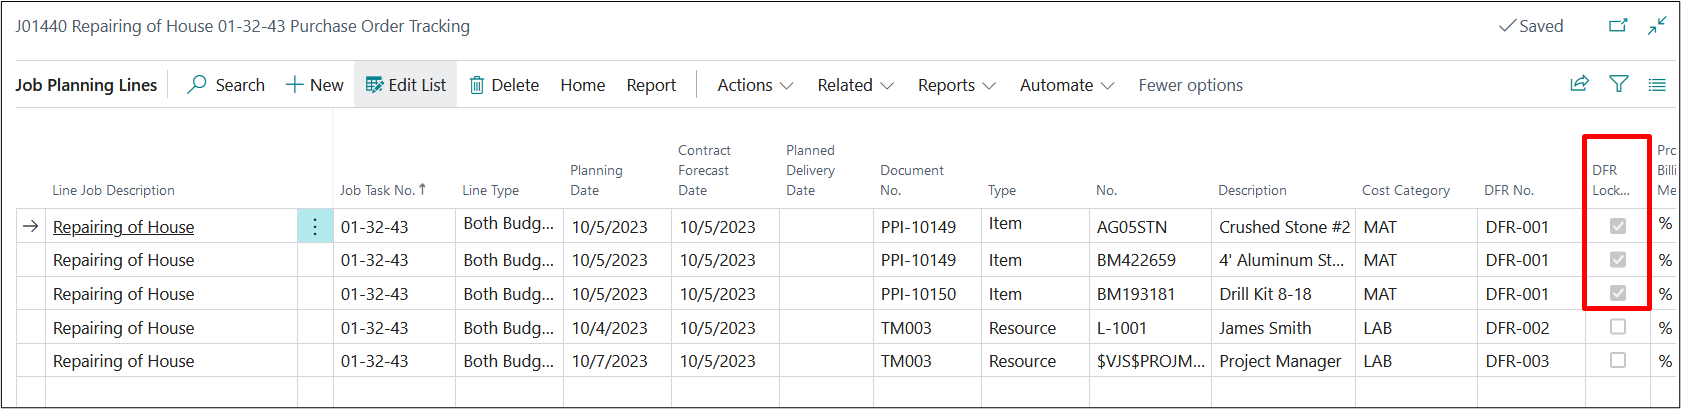Toggle DFR Locked checkbox for DFR-003 row
This screenshot has width=1681, height=409.
pos(1618,360)
